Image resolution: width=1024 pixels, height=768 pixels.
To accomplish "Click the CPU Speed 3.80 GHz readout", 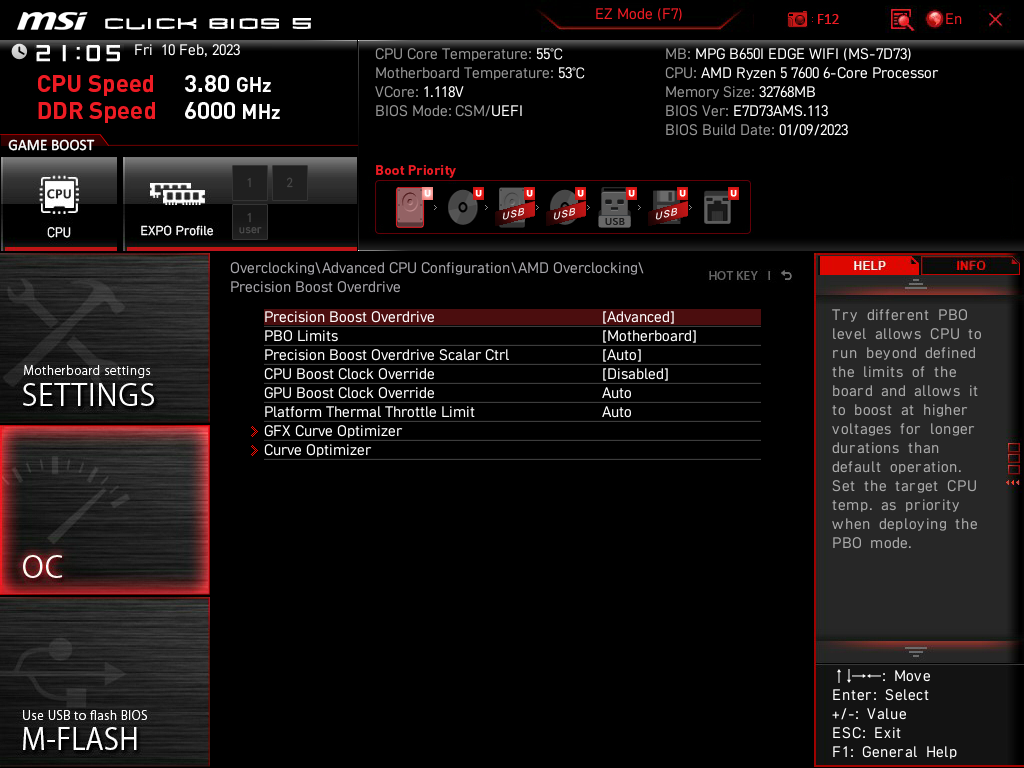I will pos(154,84).
